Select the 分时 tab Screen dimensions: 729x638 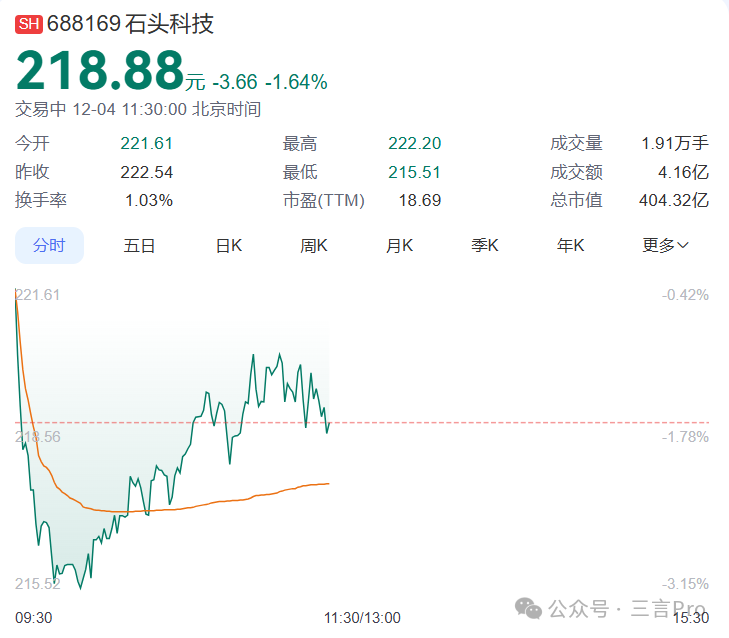pyautogui.click(x=49, y=246)
